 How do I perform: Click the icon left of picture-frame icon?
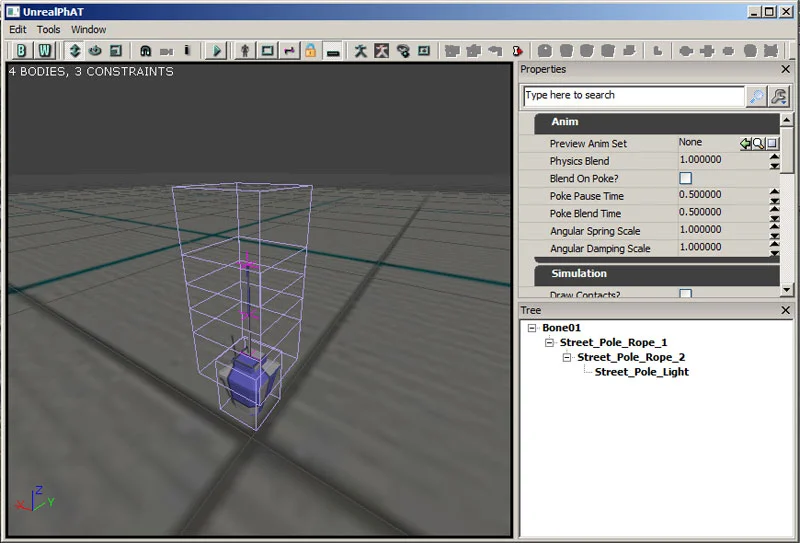tap(403, 51)
